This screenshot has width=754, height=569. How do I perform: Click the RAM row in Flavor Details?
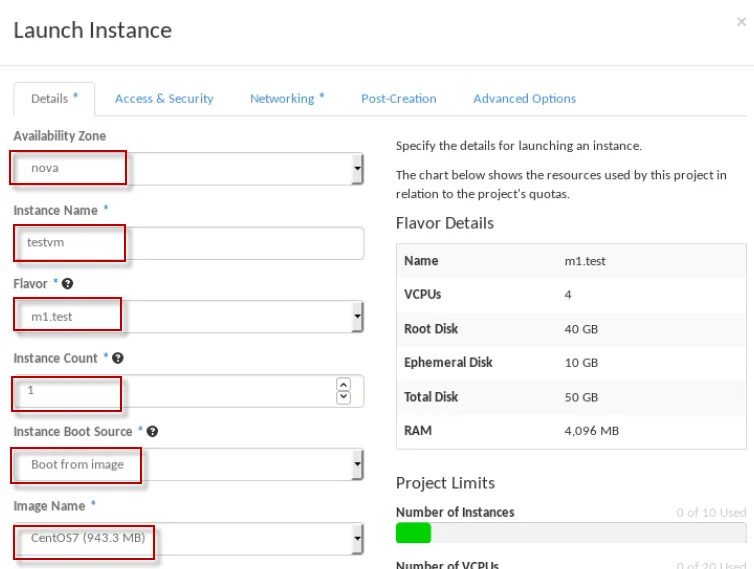tap(570, 431)
